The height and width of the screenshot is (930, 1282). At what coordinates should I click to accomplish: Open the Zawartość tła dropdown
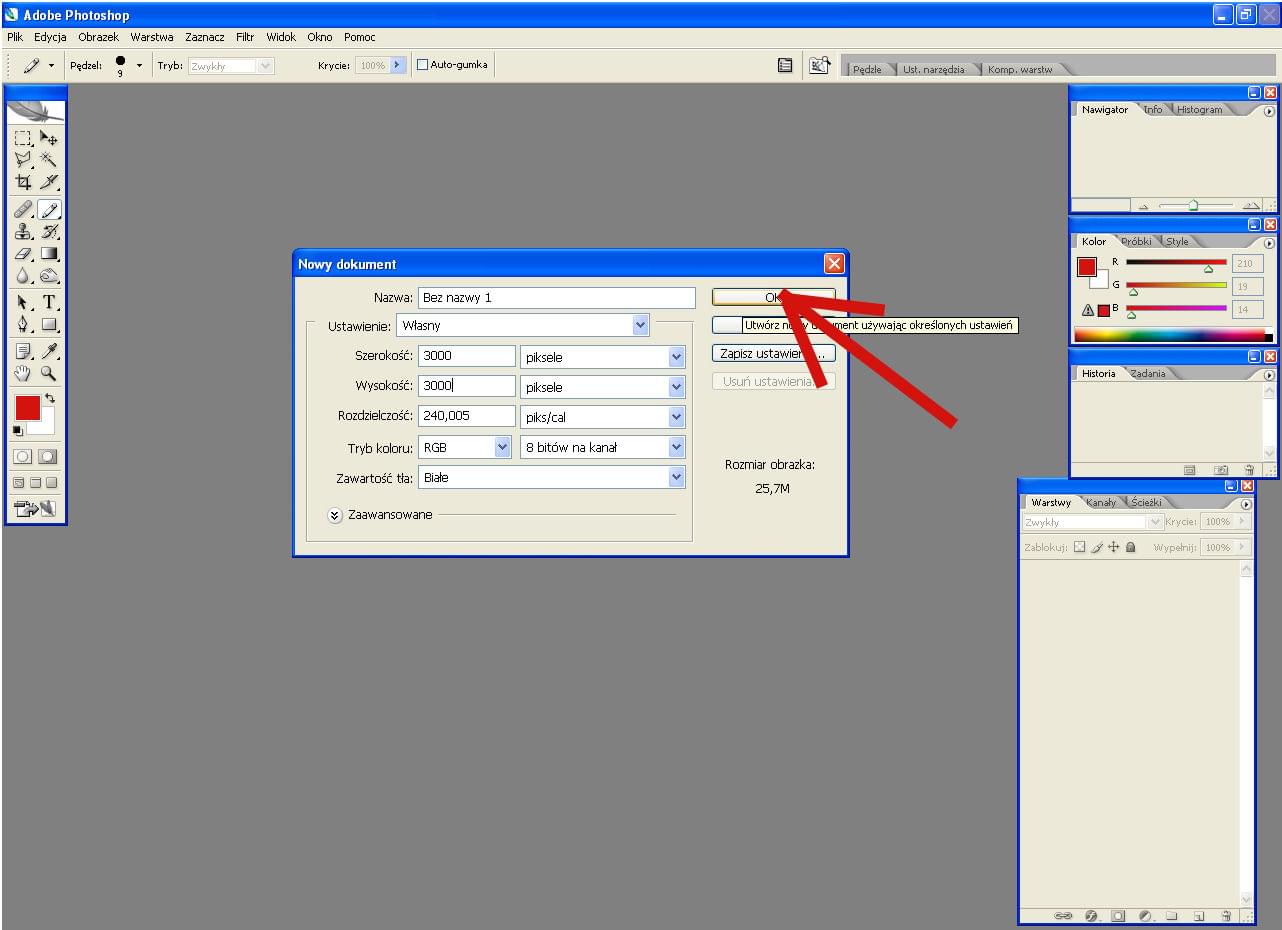pyautogui.click(x=676, y=477)
